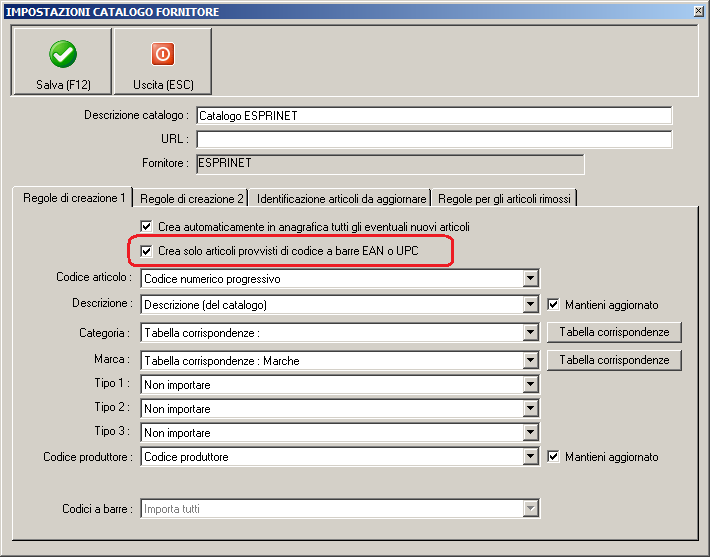
Task: Click the green checkmark Salva icon
Action: [x=63, y=54]
